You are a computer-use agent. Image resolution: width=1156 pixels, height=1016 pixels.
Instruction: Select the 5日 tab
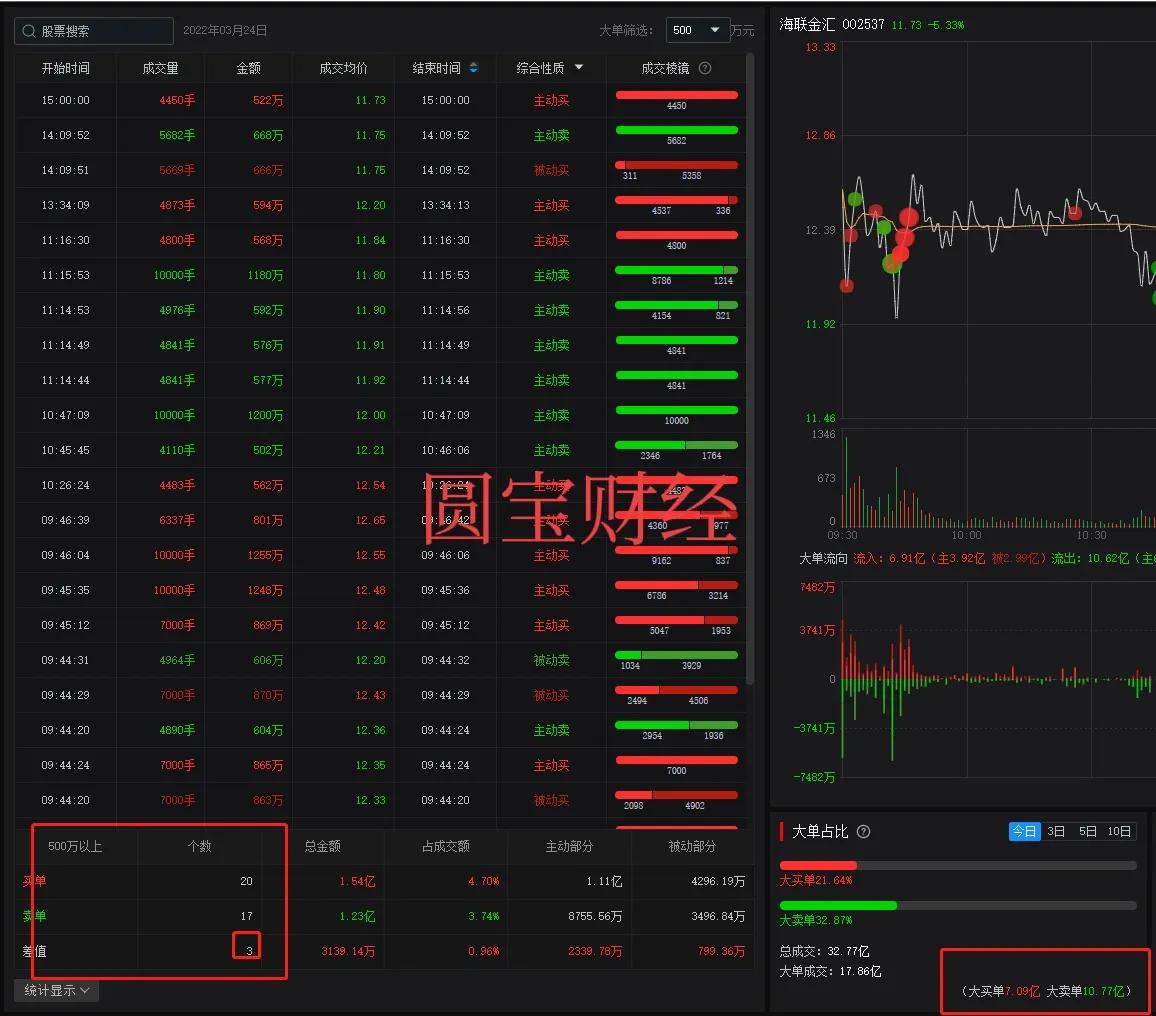pyautogui.click(x=1087, y=831)
